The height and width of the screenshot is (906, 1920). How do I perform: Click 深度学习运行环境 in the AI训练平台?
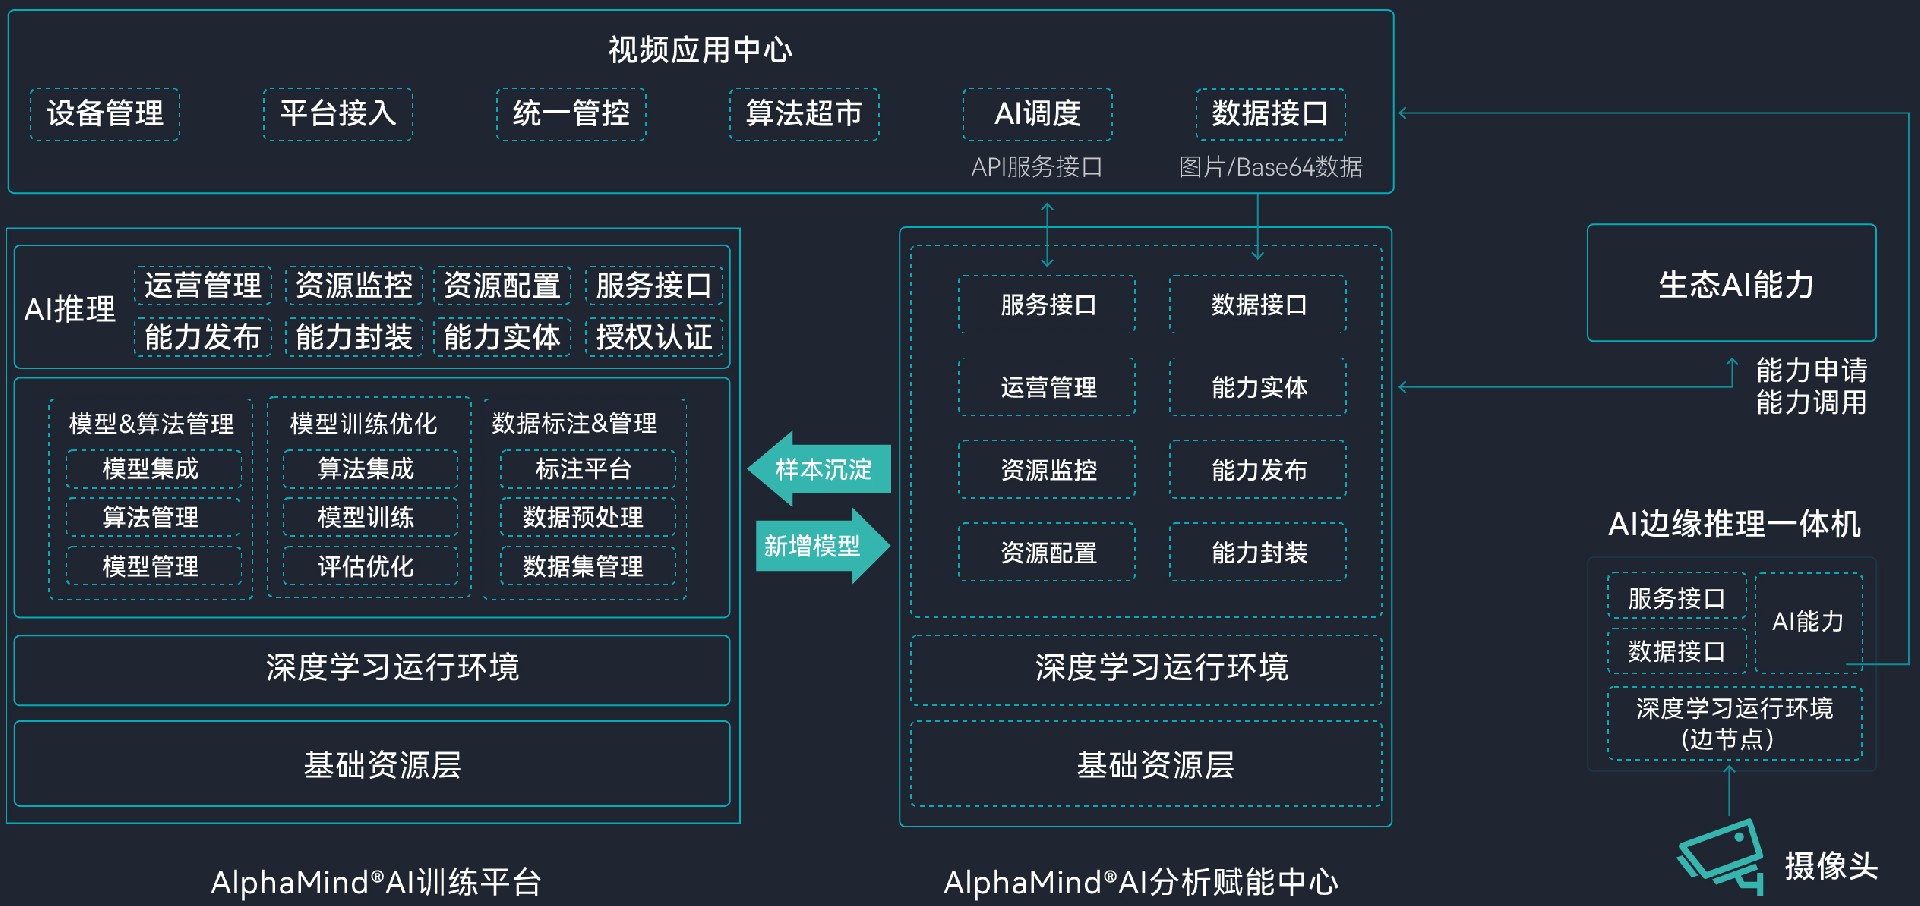372,670
